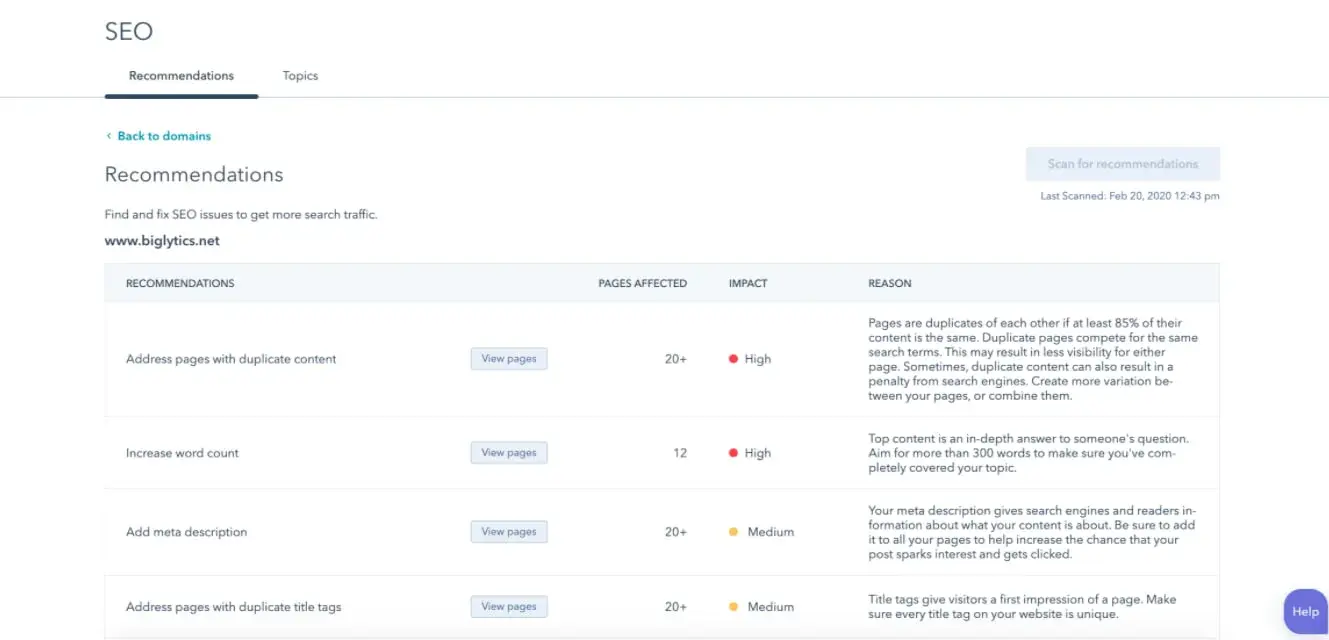Screen dimensions: 1329x640
Task: Click red High impact dot for duplicate content
Action: click(x=733, y=359)
